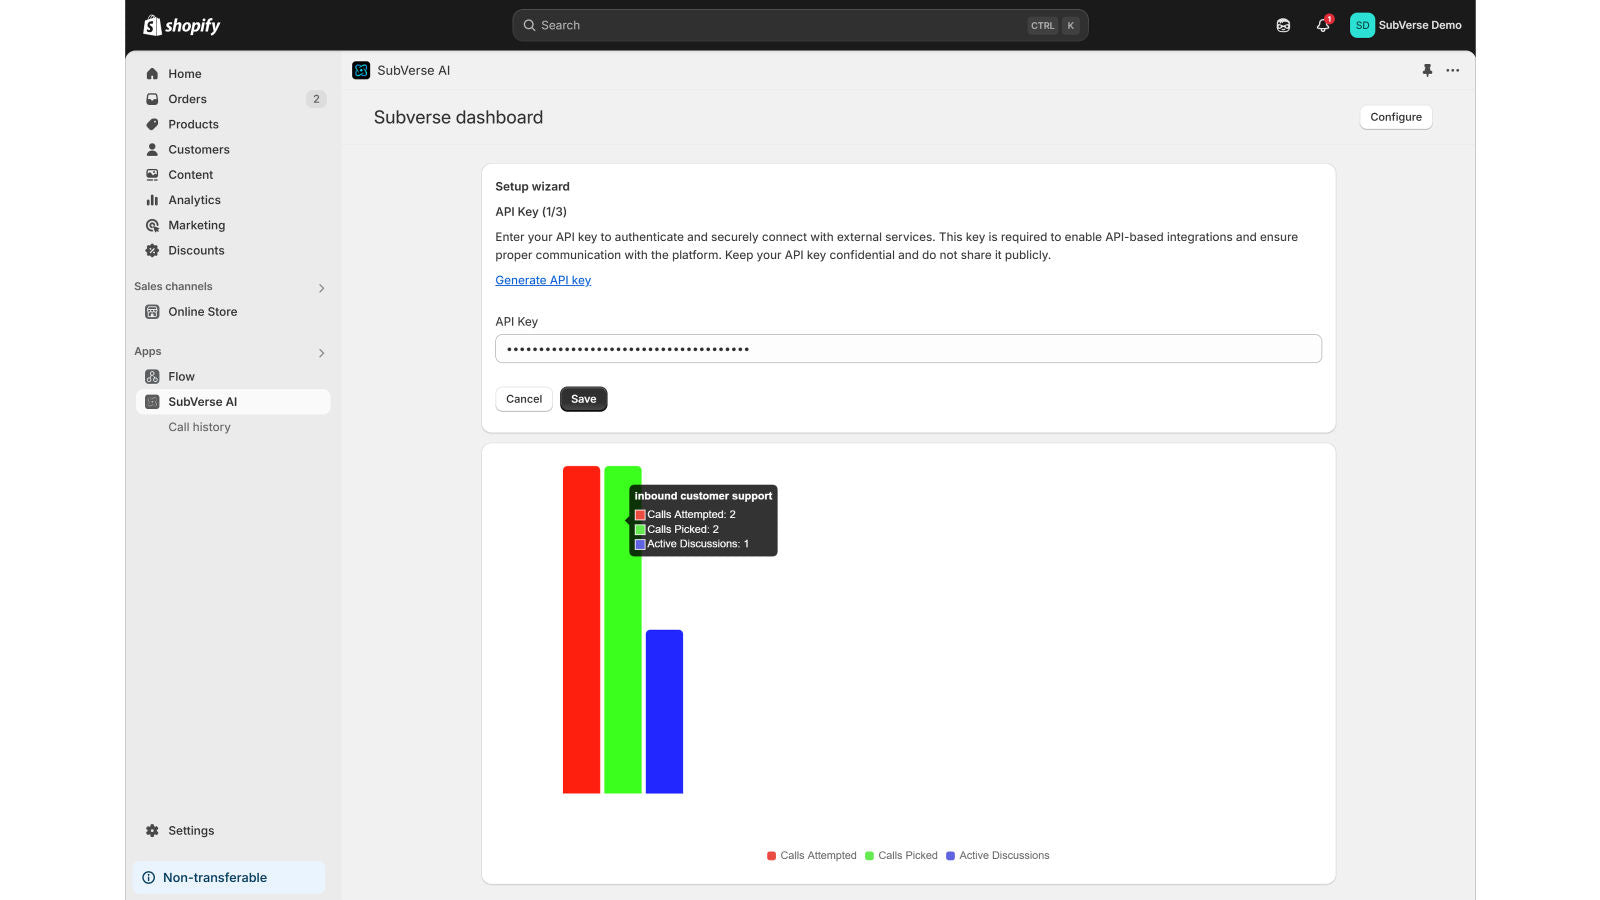Image resolution: width=1600 pixels, height=900 pixels.
Task: Open Products via its label icon
Action: (152, 124)
